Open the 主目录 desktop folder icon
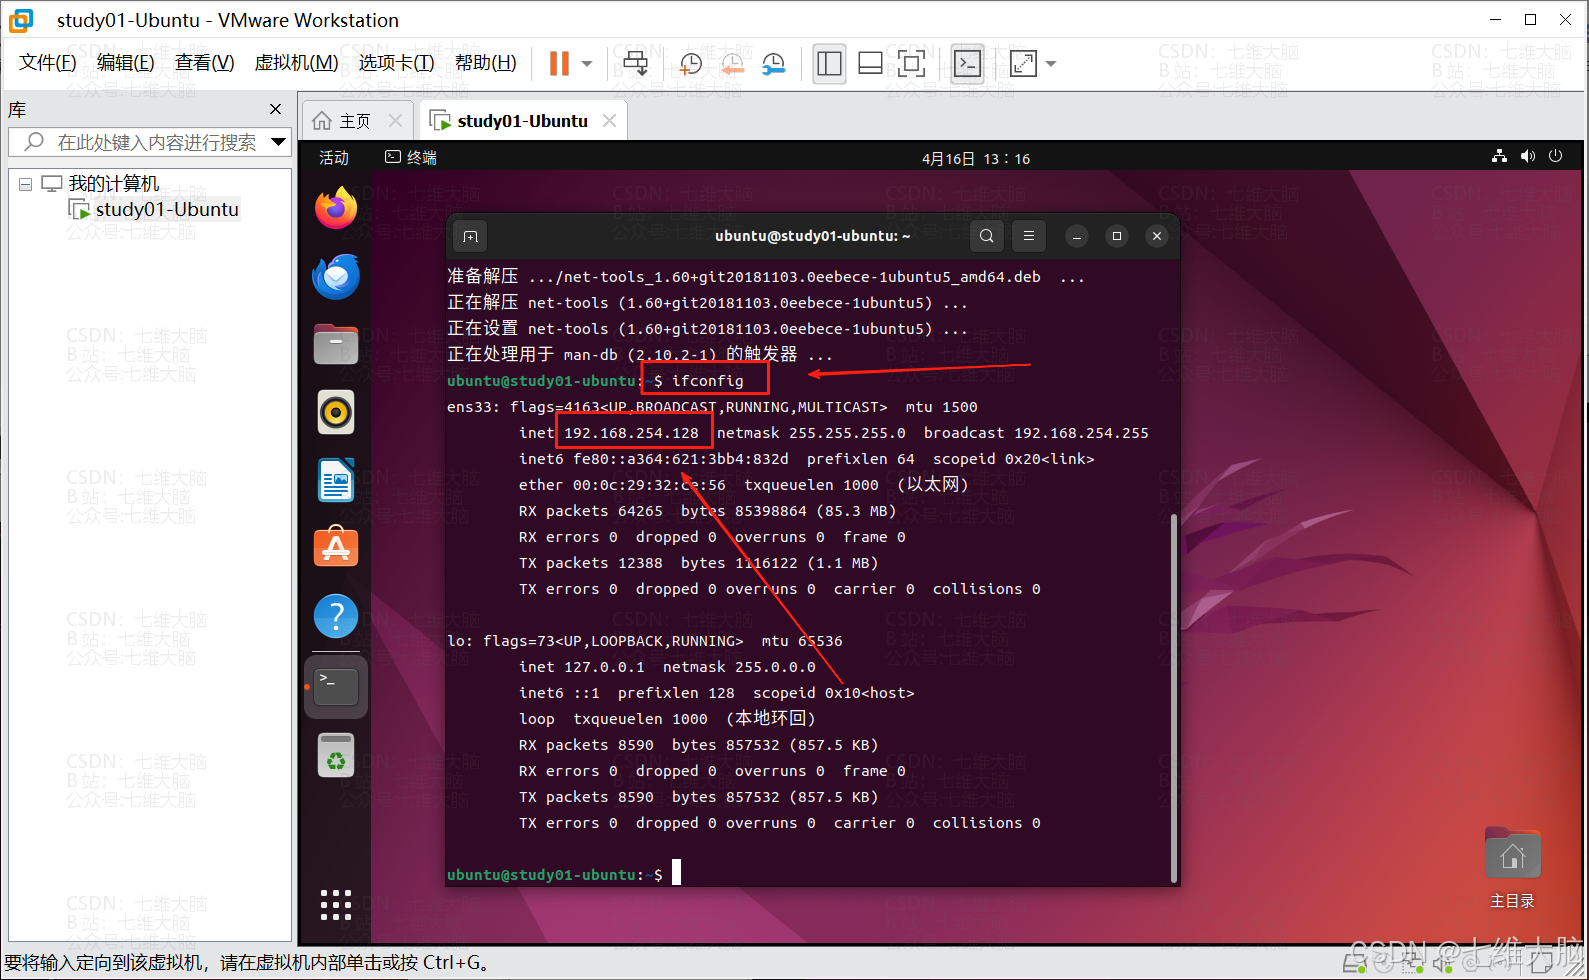 pyautogui.click(x=1512, y=867)
